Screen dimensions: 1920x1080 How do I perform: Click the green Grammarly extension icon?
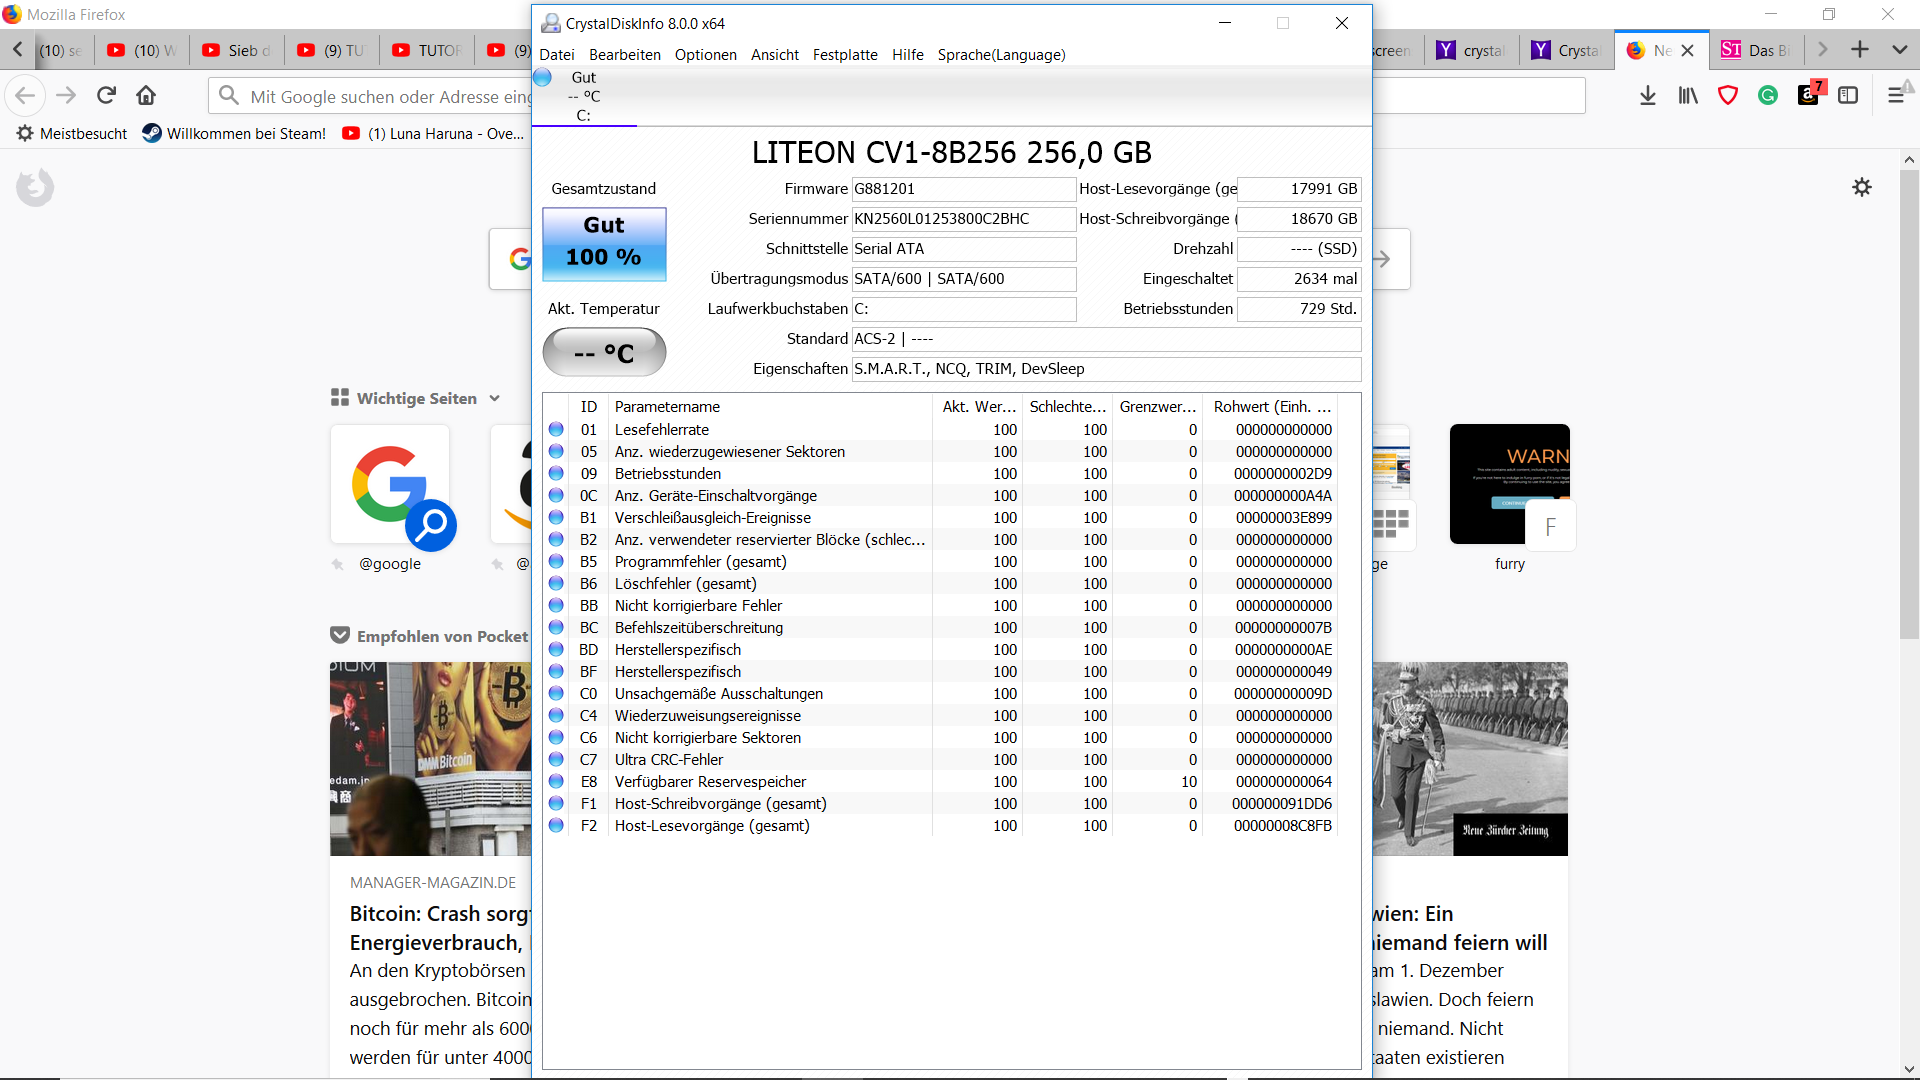(x=1768, y=96)
